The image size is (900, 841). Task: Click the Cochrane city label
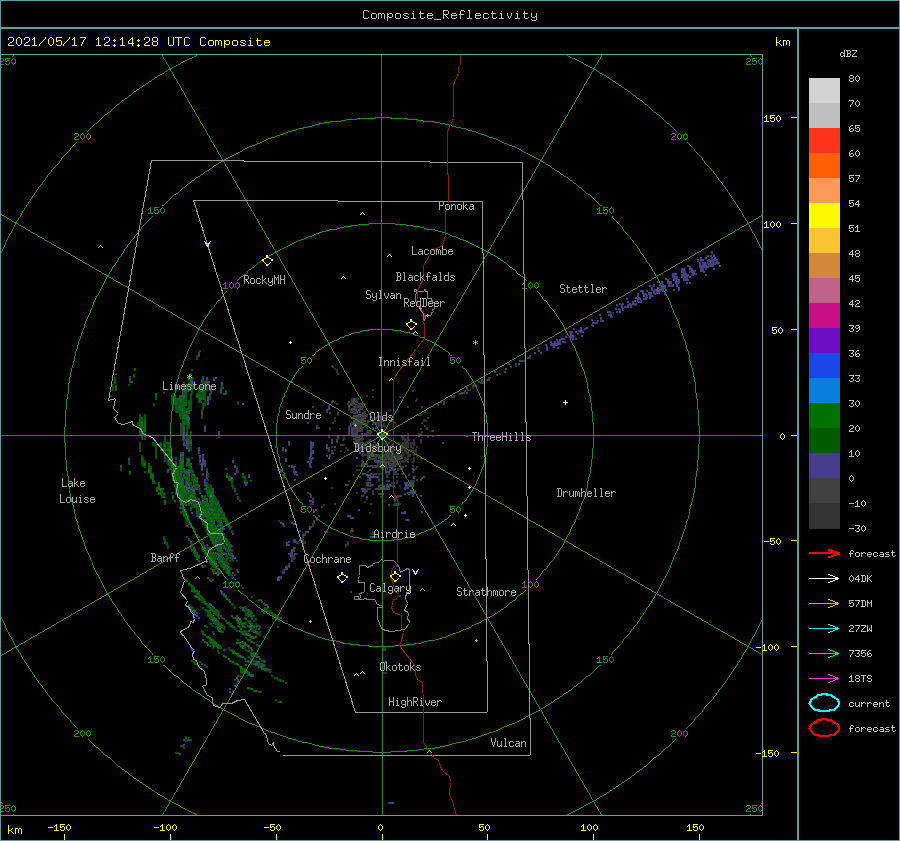coord(327,559)
